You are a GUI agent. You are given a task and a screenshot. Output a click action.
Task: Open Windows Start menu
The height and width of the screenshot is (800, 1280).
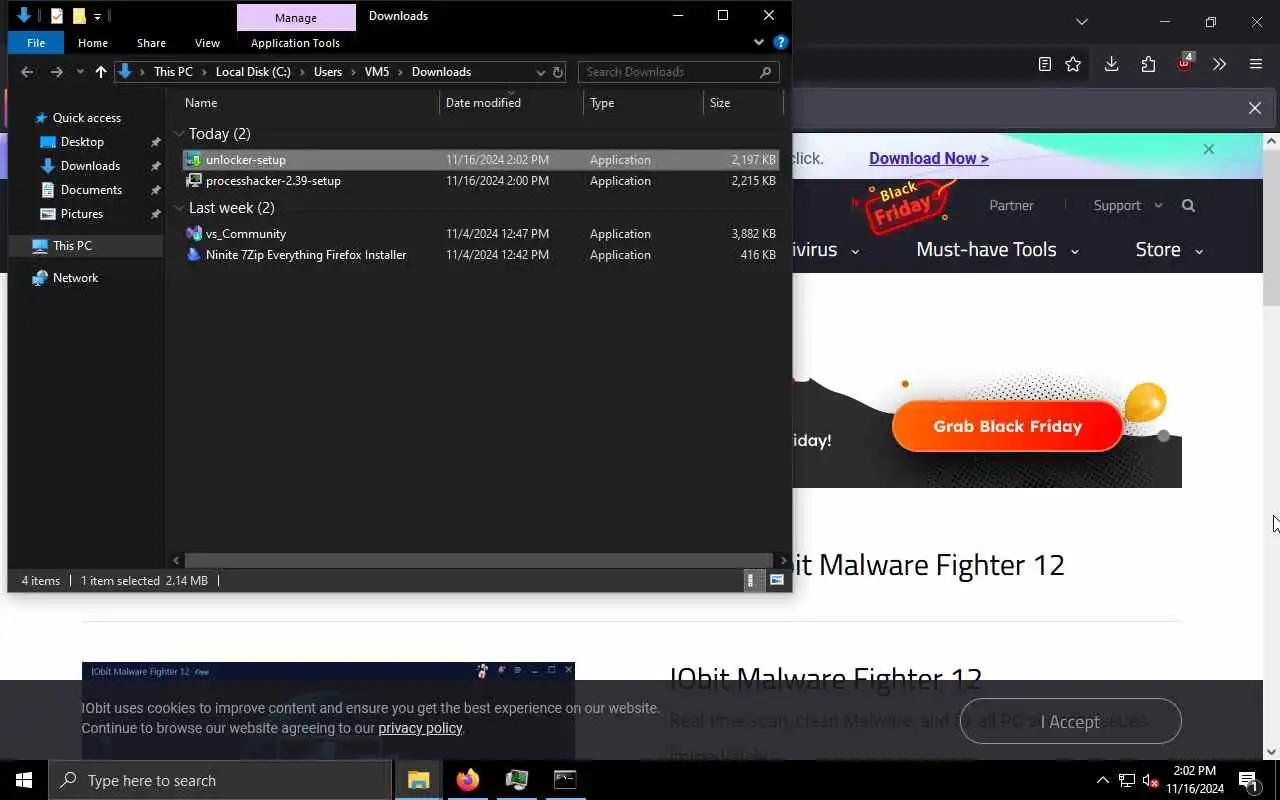click(x=24, y=780)
